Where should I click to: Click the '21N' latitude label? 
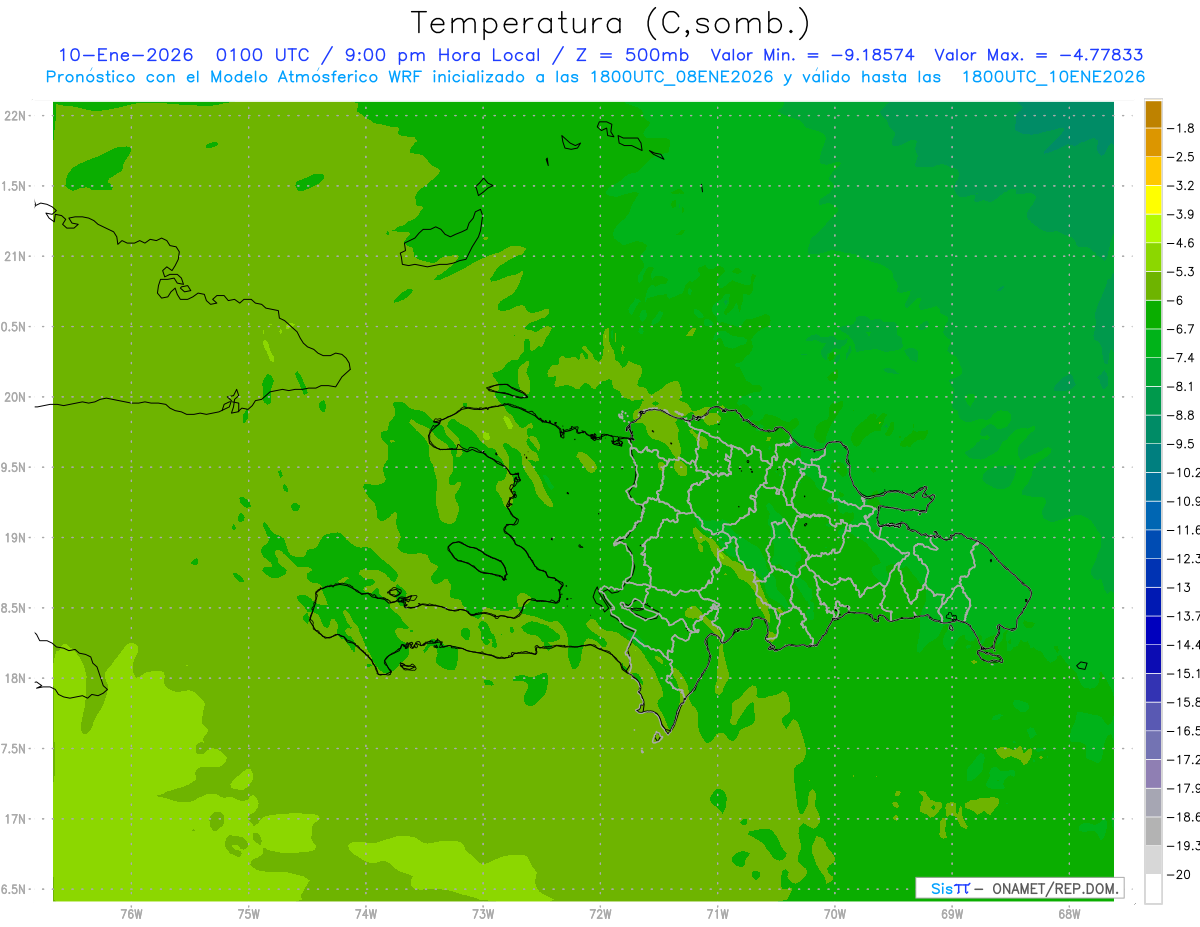tap(16, 257)
